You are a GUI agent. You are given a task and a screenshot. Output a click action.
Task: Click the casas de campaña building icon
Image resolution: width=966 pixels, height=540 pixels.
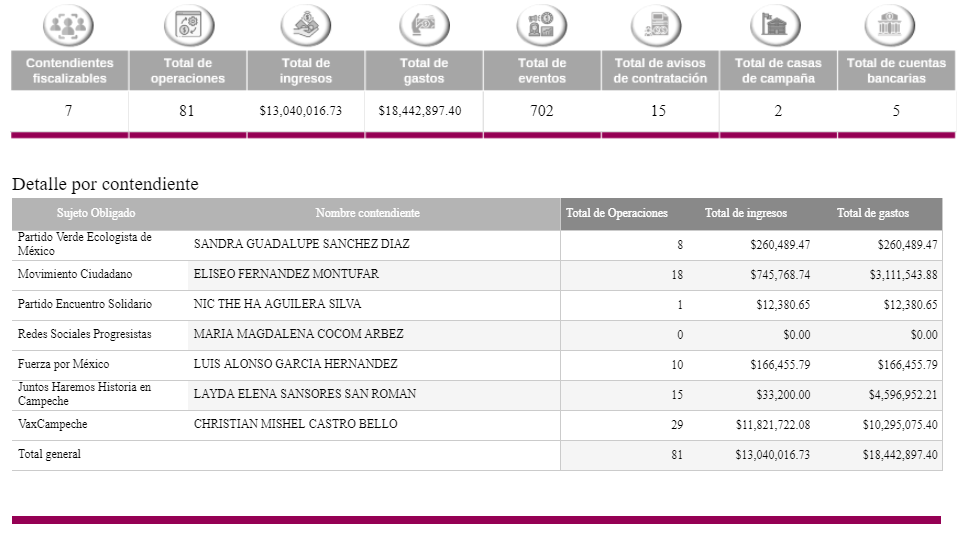click(x=775, y=25)
